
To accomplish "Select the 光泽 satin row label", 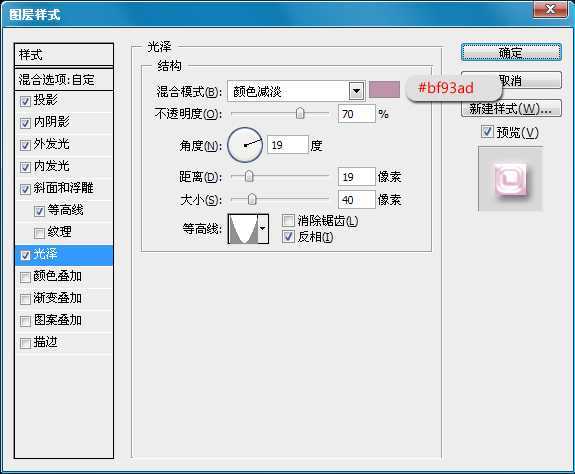I will pos(45,254).
